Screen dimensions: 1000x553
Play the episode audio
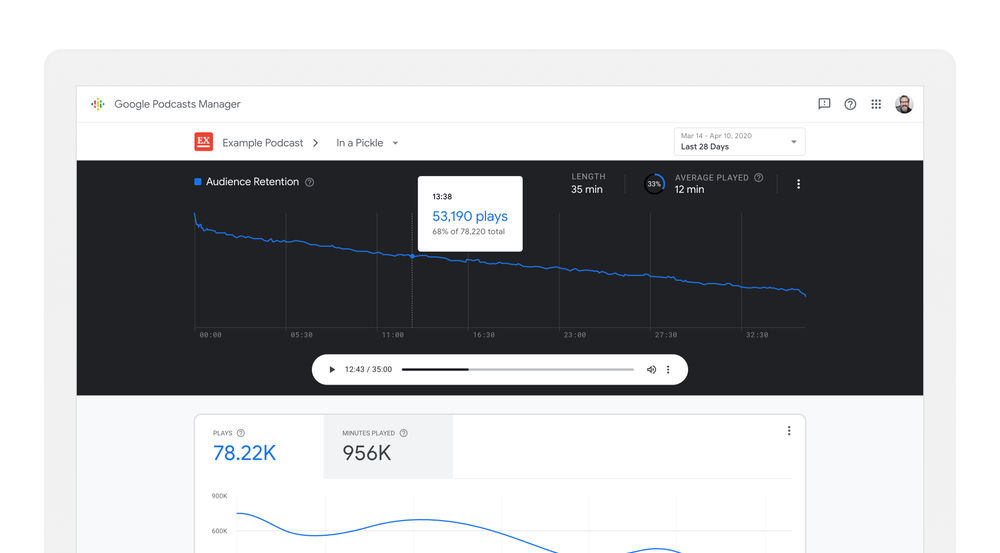(x=332, y=370)
